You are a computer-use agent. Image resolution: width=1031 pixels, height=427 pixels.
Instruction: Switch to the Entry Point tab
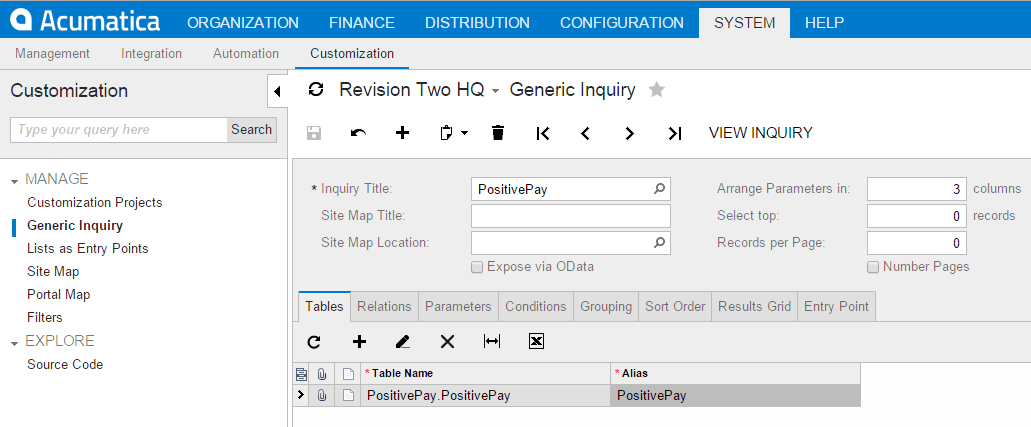(836, 307)
